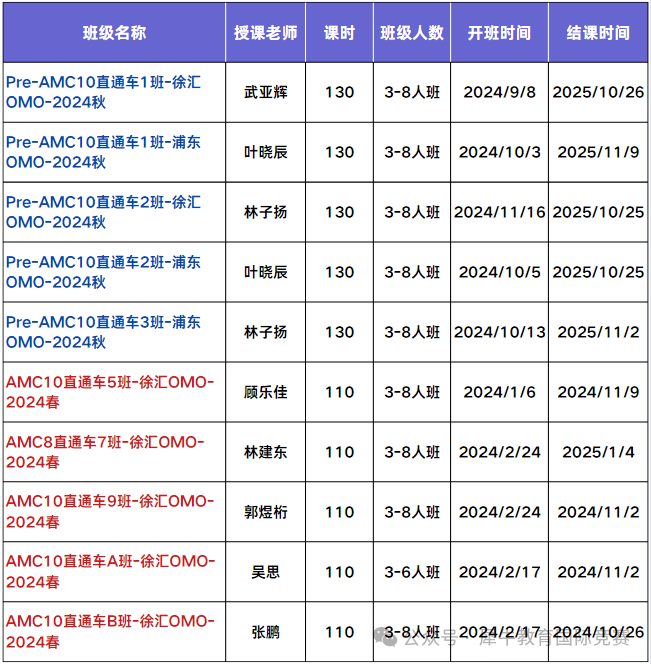Select class Pre-AMC10直通车3班-浦东 OMO-2024秋
651x664 pixels.
point(103,332)
